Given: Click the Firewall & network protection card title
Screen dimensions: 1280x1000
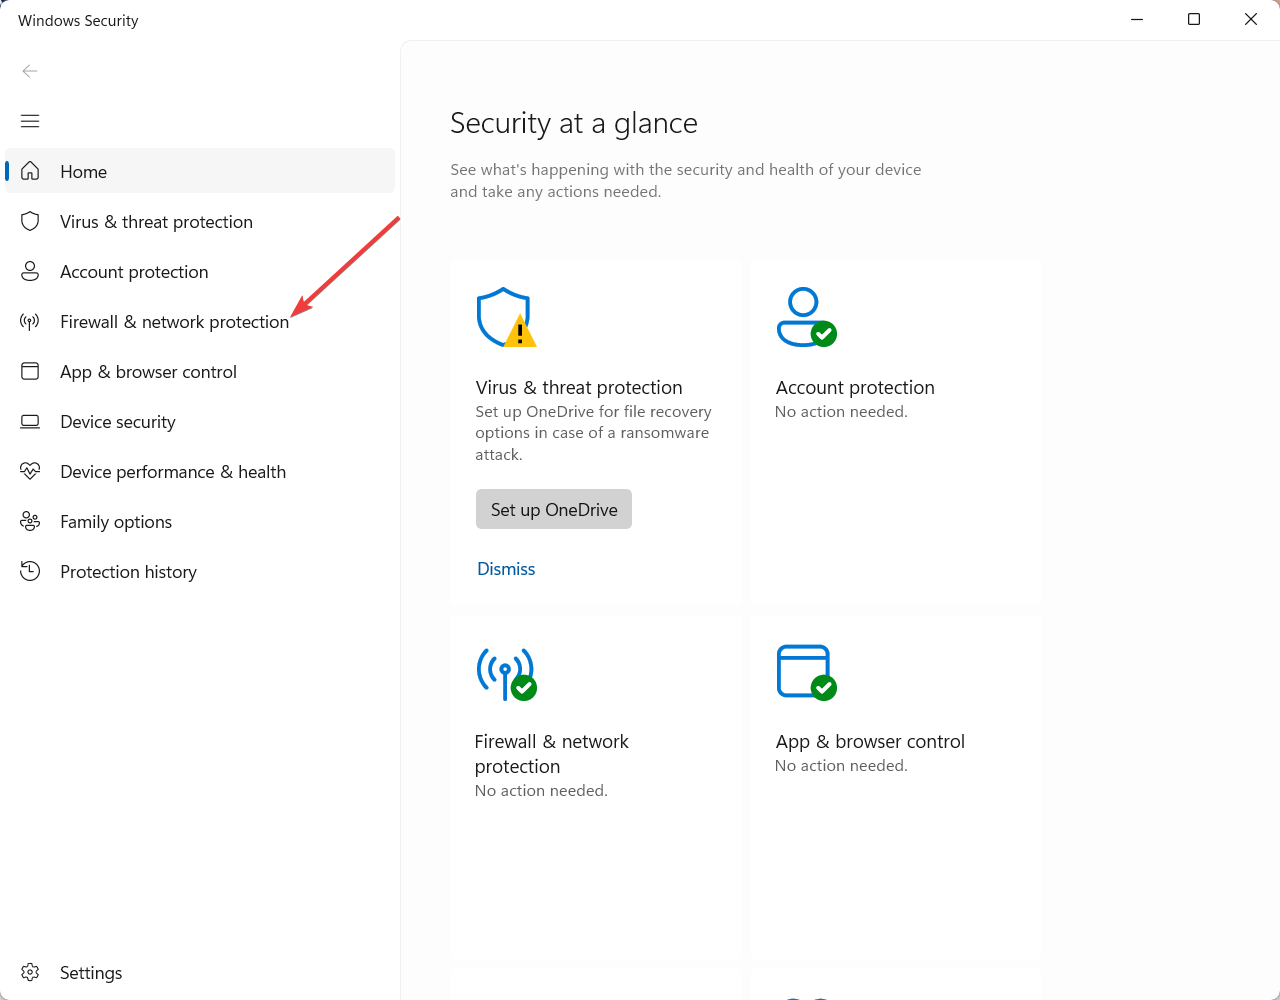Looking at the screenshot, I should [552, 754].
